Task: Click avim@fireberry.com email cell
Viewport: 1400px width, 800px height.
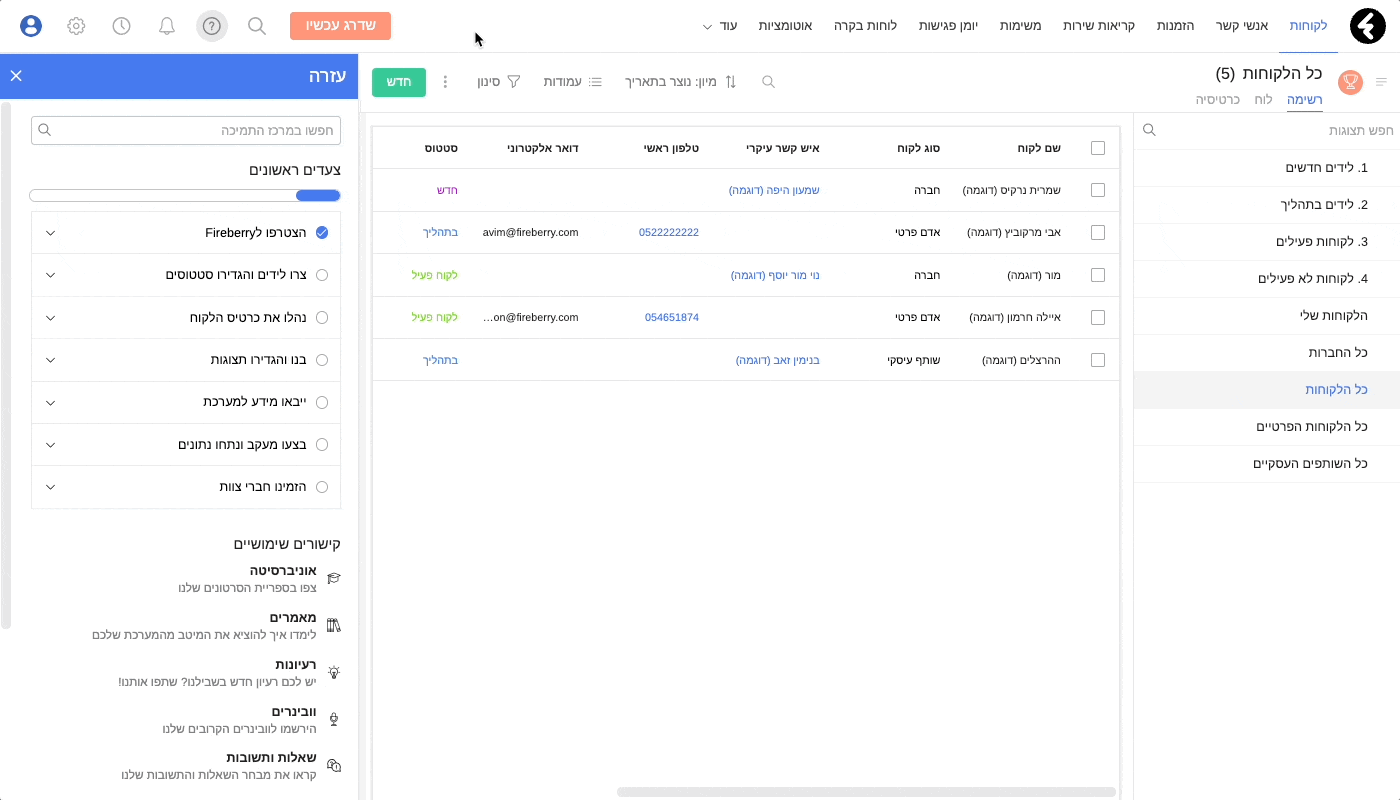Action: point(530,233)
